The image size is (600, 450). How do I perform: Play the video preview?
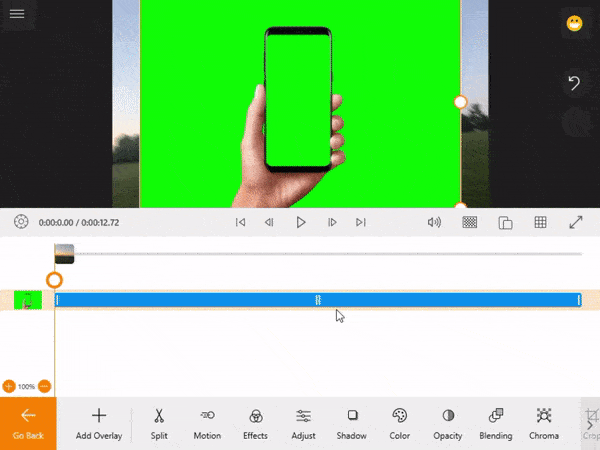301,222
